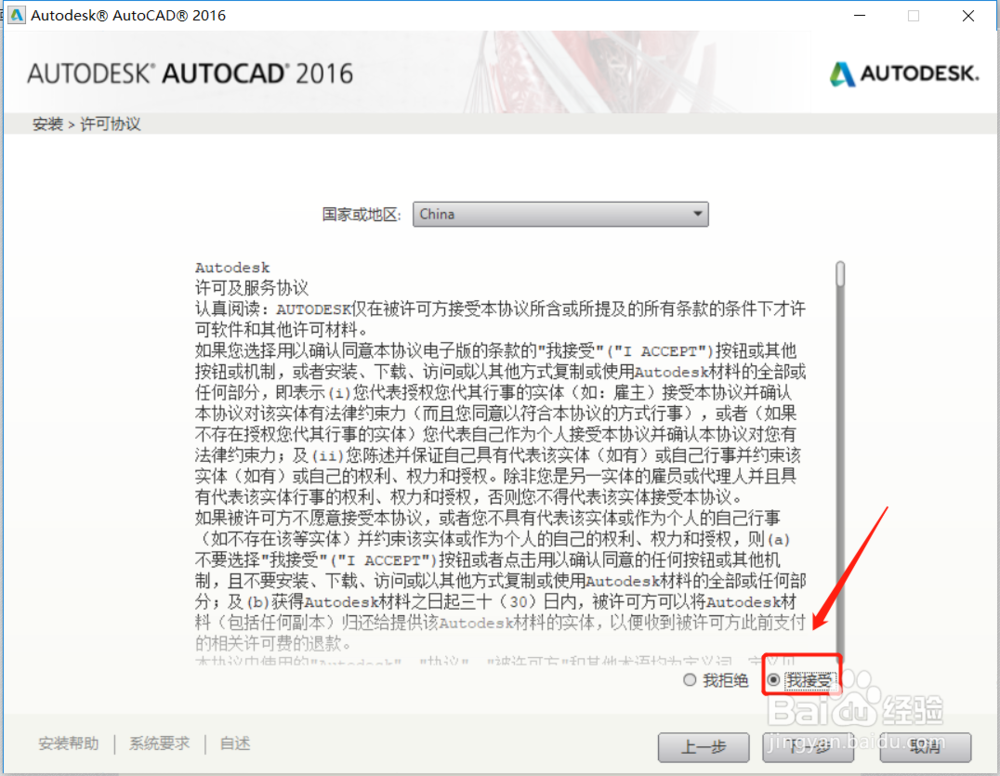Minimize the installer window

coord(860,15)
